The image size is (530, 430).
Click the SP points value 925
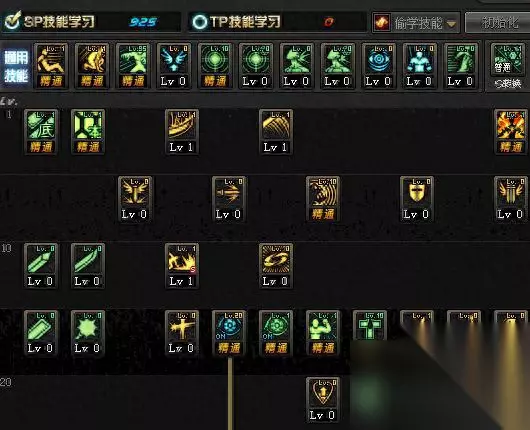143,22
